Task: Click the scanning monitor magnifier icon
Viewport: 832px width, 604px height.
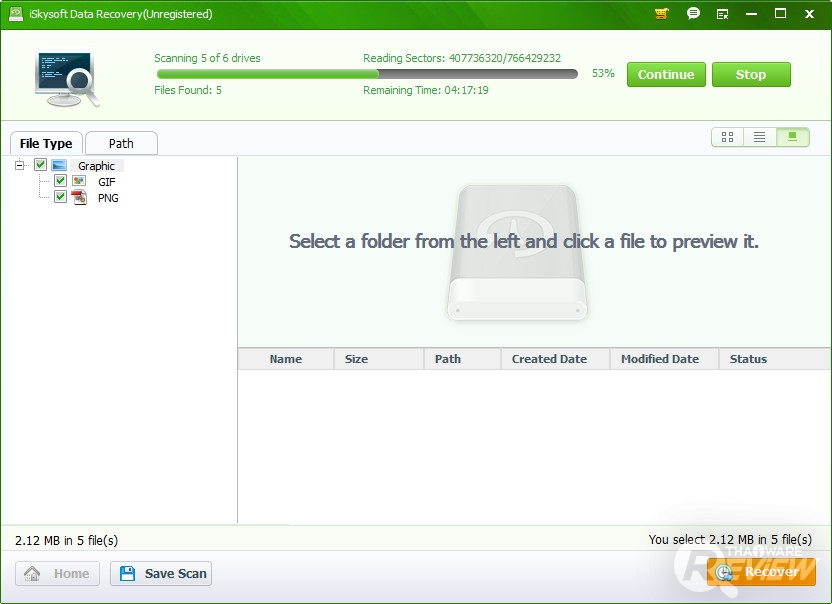Action: coord(67,79)
